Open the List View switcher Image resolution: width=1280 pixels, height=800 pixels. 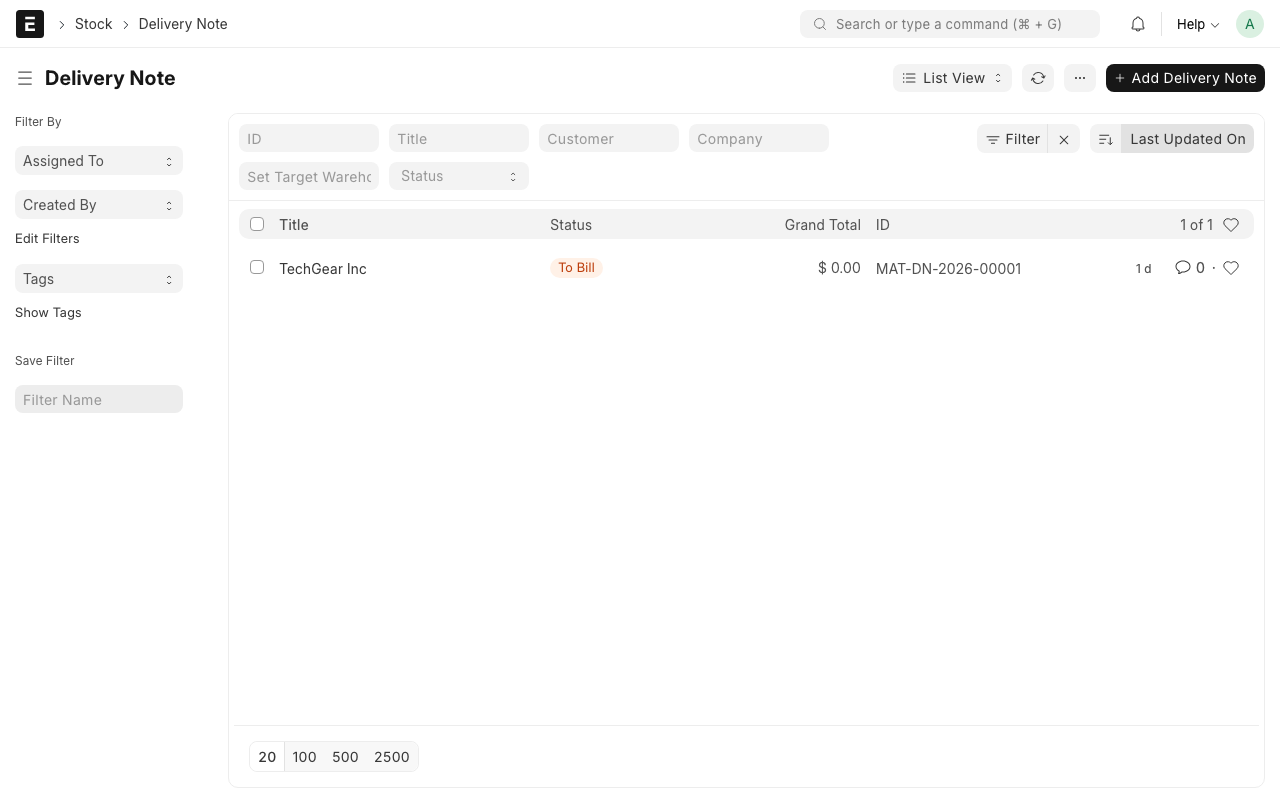coord(952,78)
